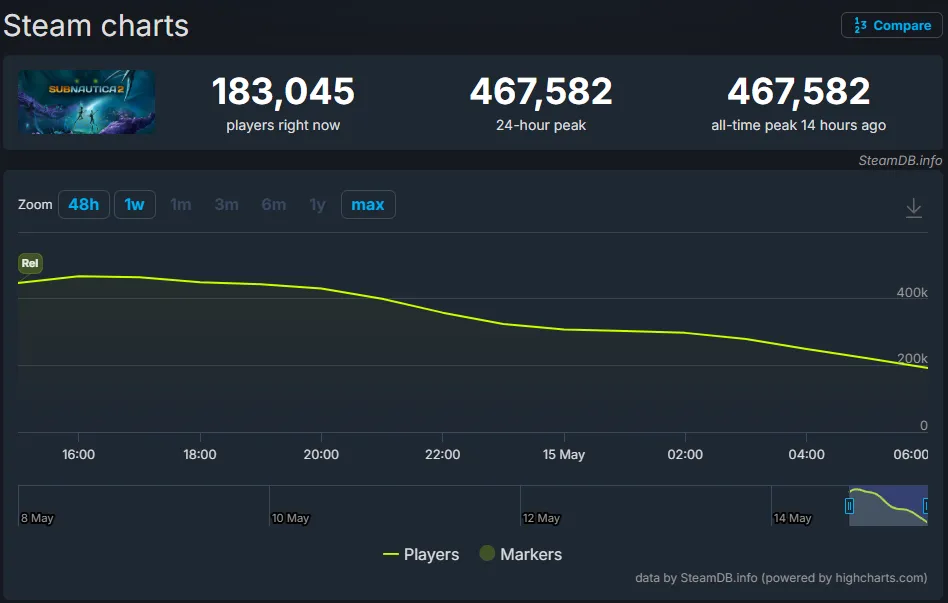Click the Compare button

(x=891, y=25)
